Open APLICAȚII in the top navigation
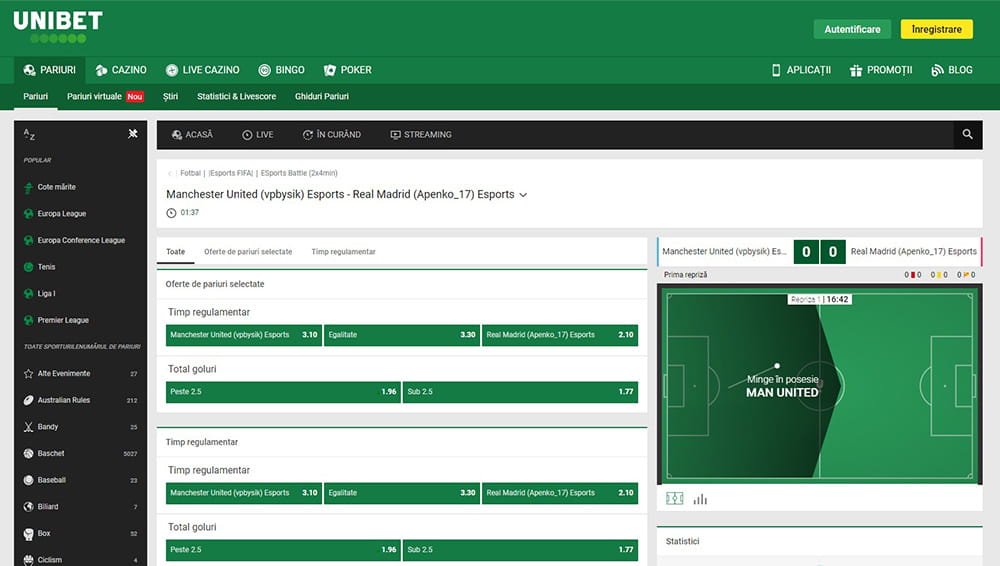Viewport: 1000px width, 566px height. coord(801,70)
